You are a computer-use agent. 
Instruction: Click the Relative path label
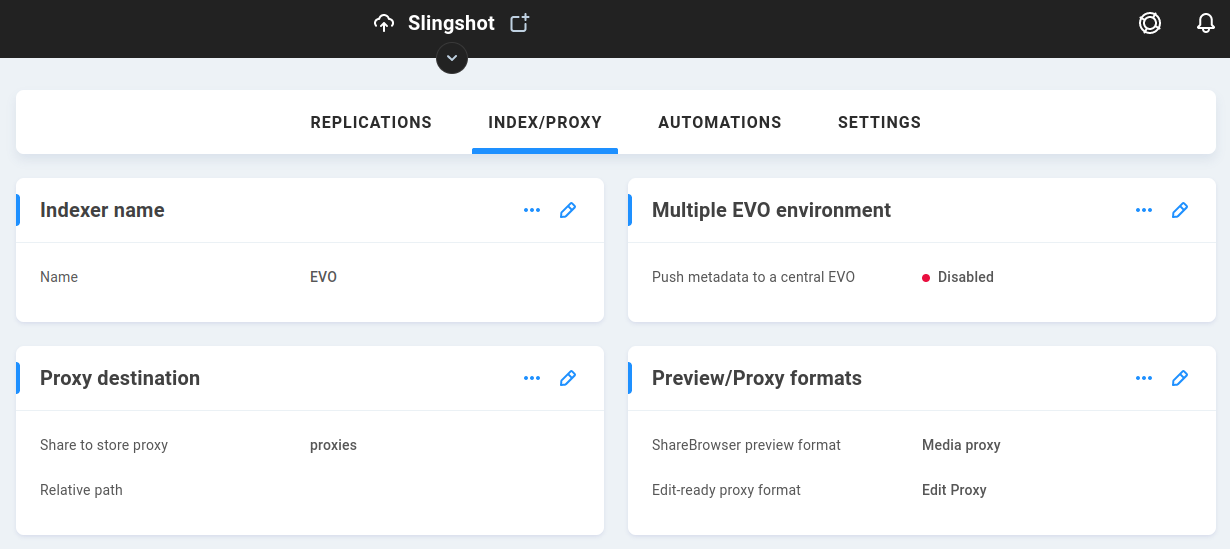click(x=81, y=490)
